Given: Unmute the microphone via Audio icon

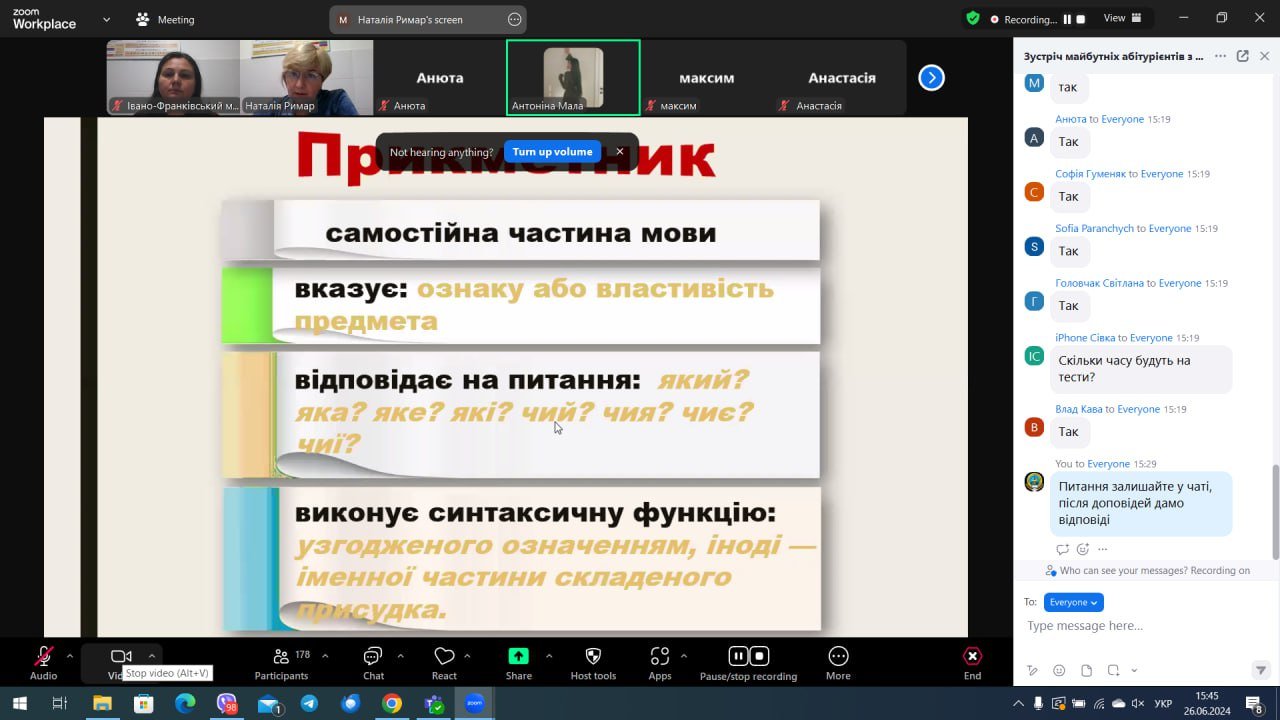Looking at the screenshot, I should [43, 657].
